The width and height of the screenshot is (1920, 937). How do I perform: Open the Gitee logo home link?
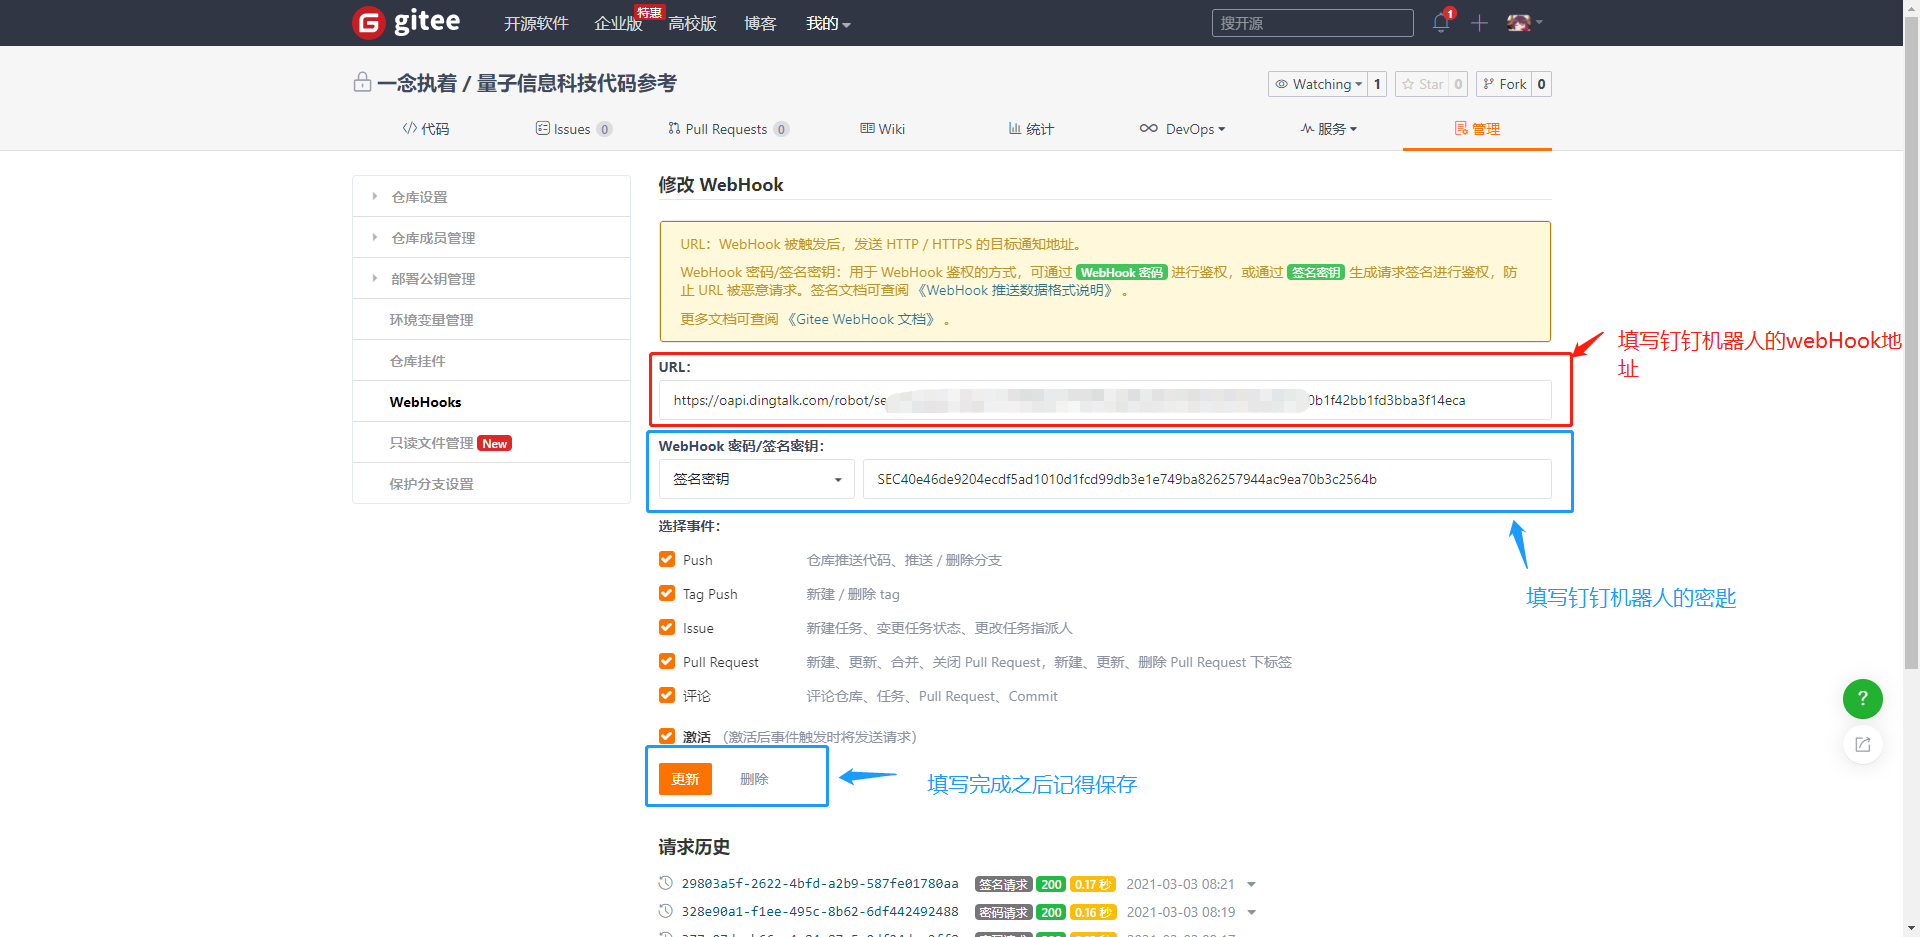[x=407, y=22]
